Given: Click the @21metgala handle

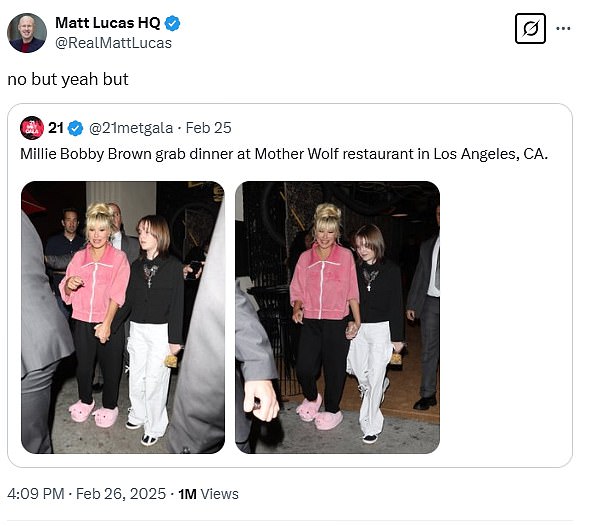Looking at the screenshot, I should [131, 128].
